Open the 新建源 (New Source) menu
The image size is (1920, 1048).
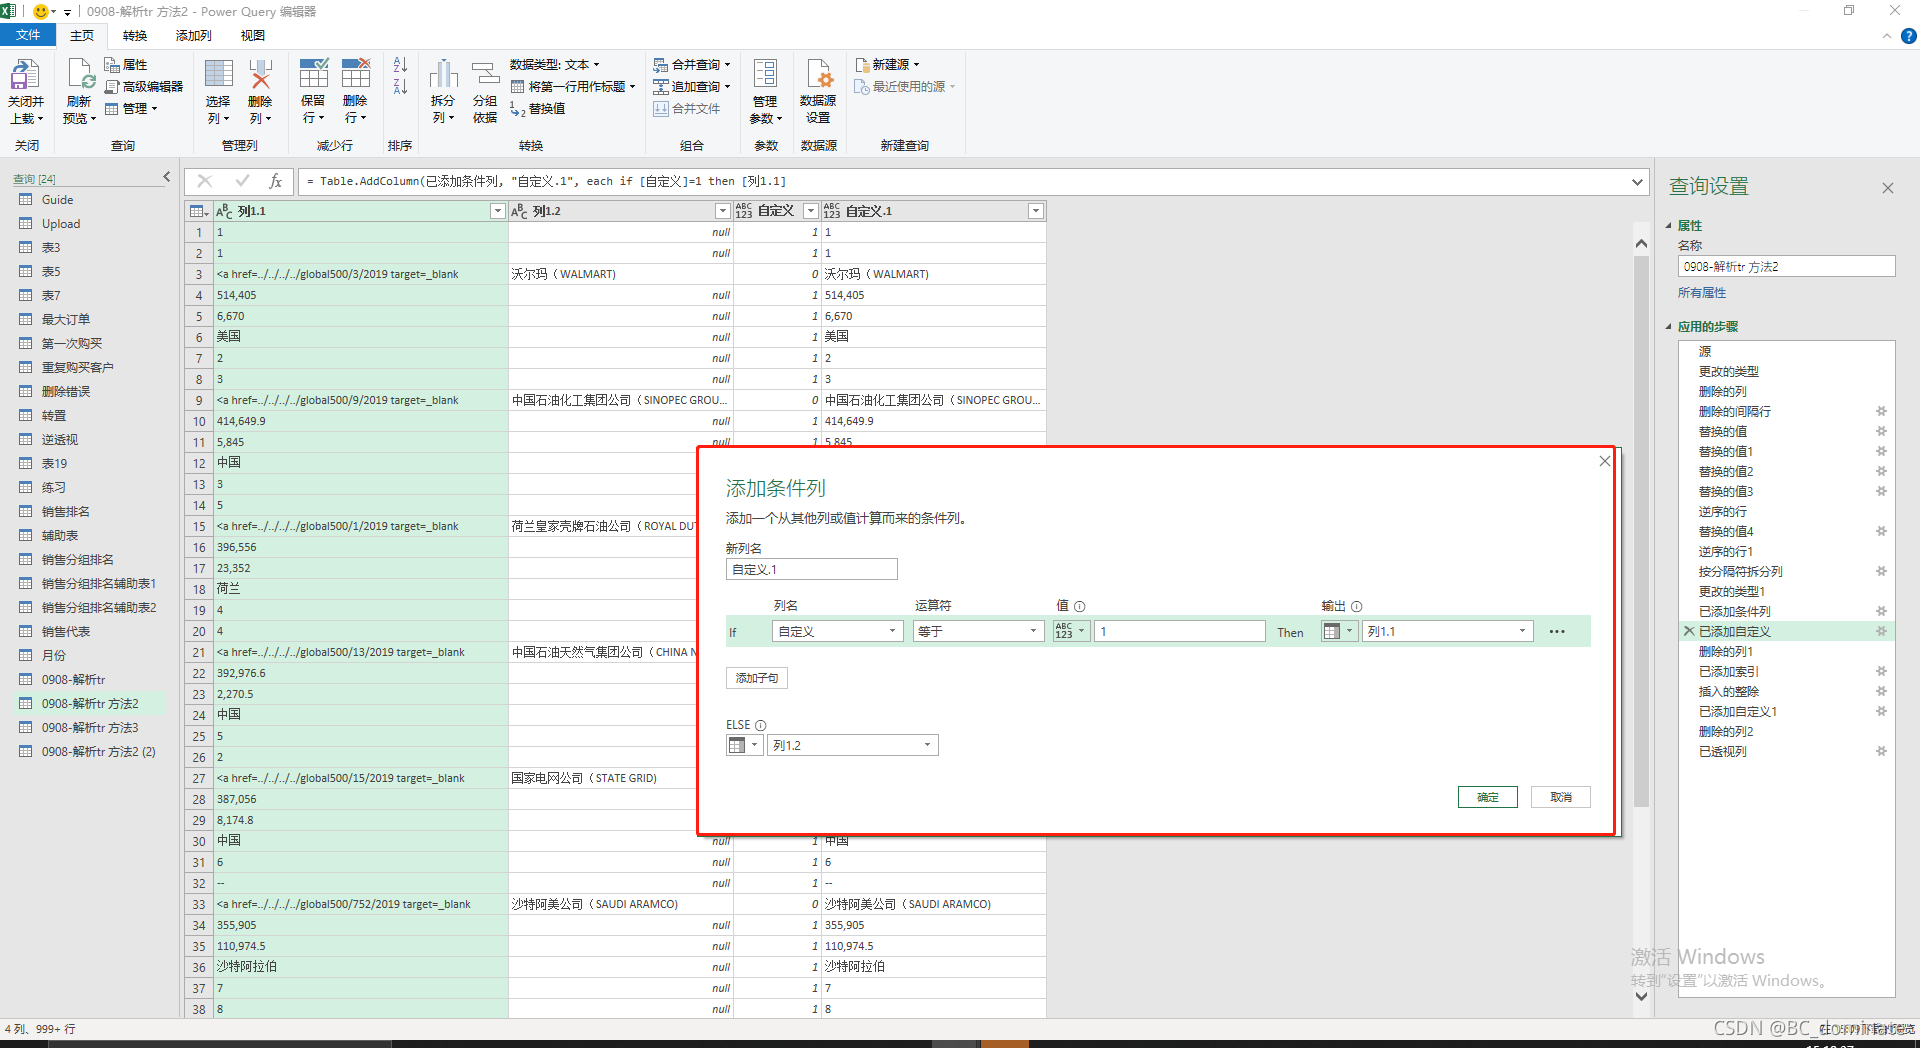pos(887,65)
